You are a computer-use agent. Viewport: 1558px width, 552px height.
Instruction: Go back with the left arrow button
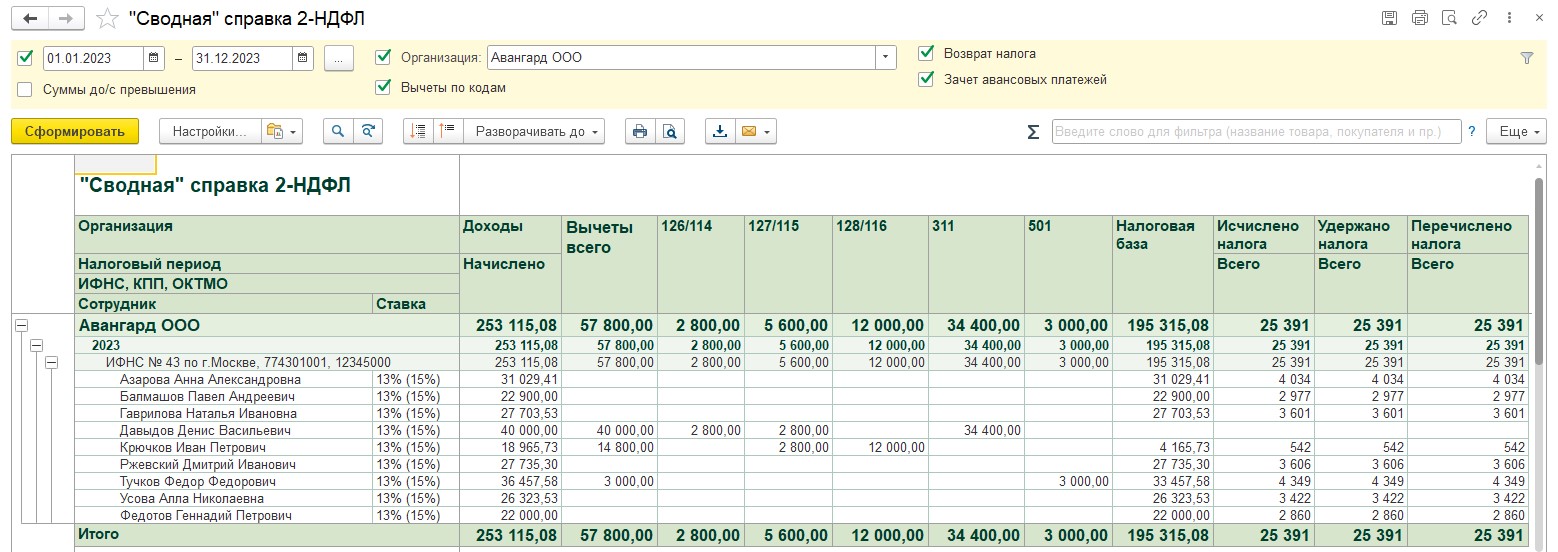[x=29, y=19]
